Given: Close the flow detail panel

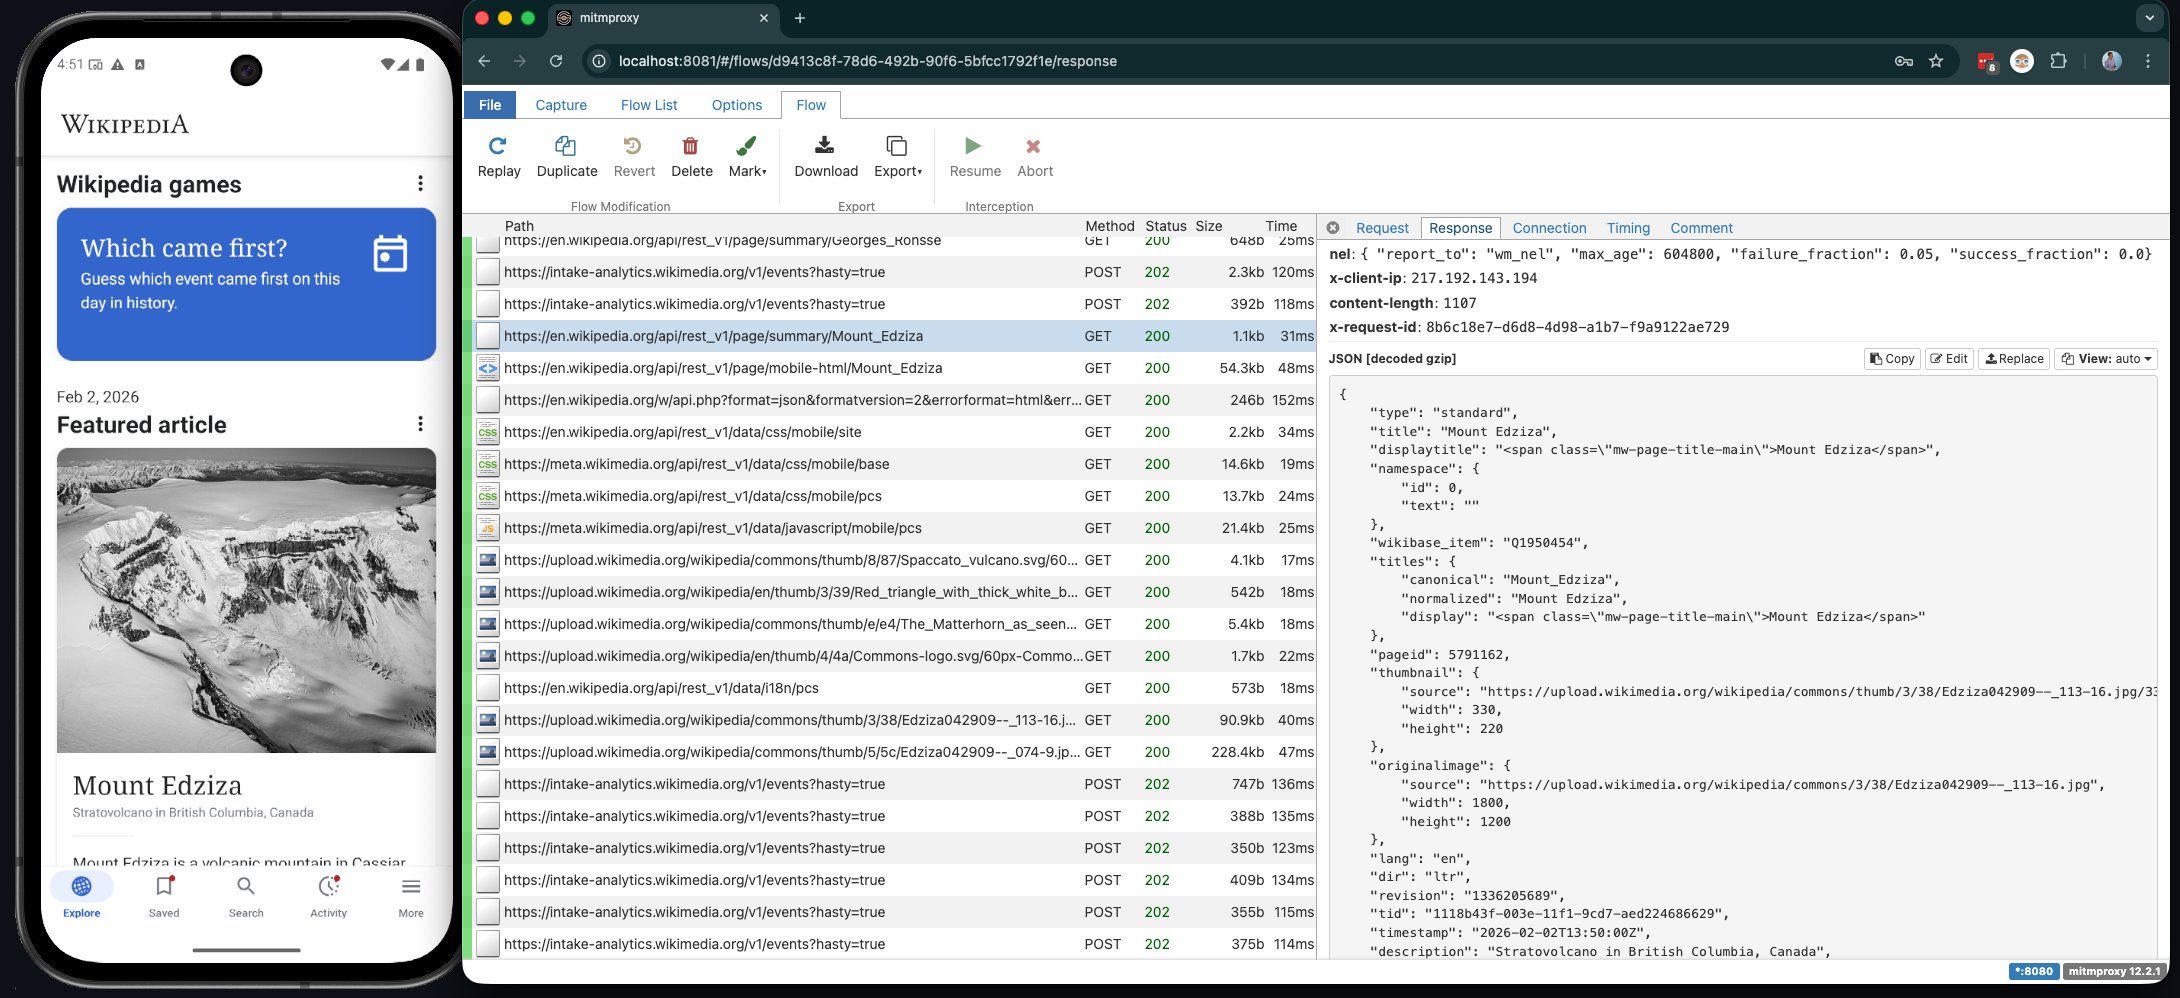Looking at the screenshot, I should tap(1333, 228).
